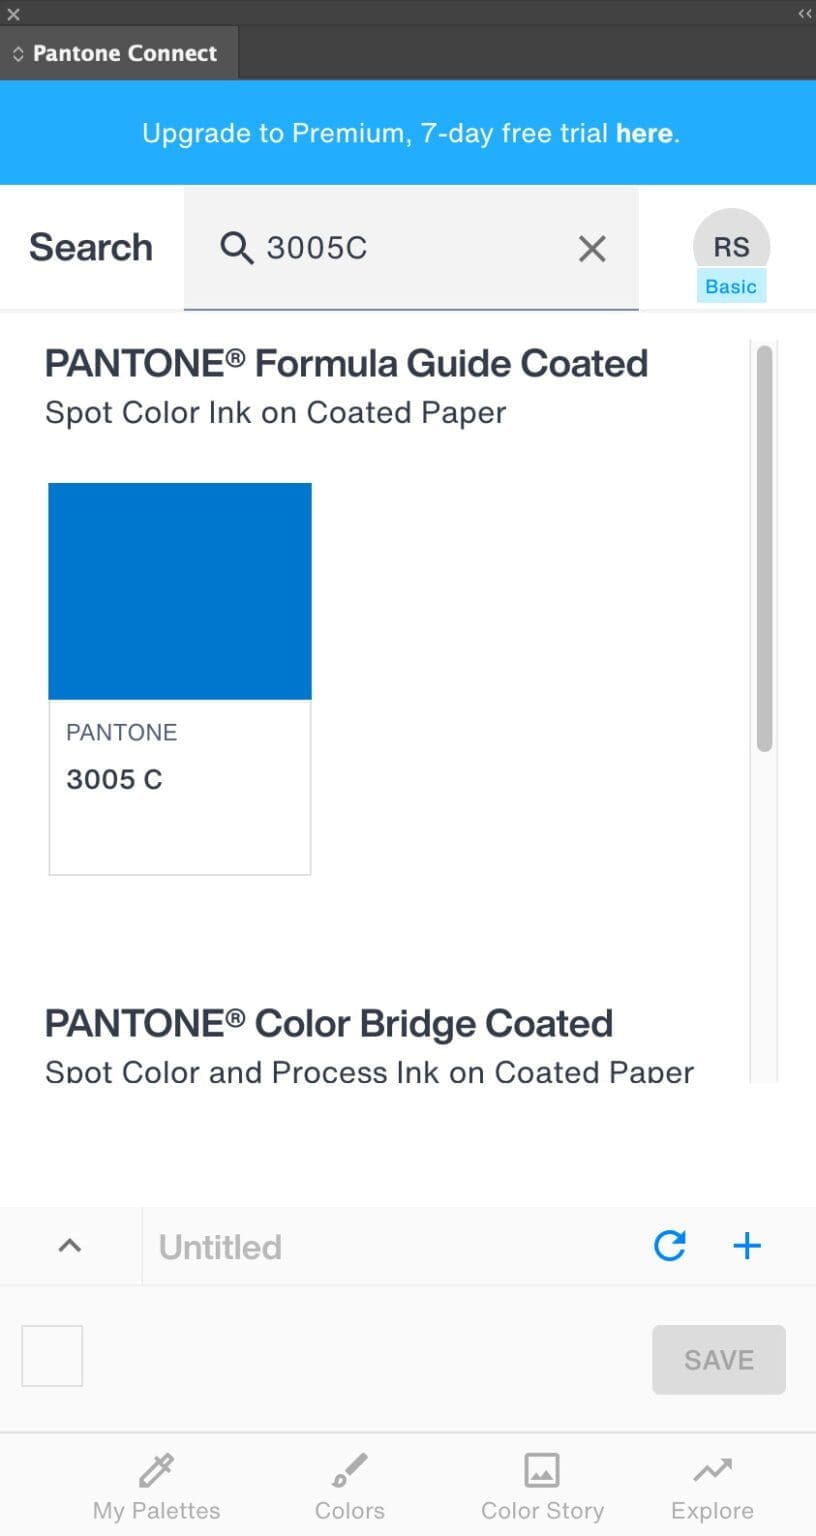Click the empty swatch slot in the palette
Viewport: 816px width, 1536px height.
(51, 1355)
